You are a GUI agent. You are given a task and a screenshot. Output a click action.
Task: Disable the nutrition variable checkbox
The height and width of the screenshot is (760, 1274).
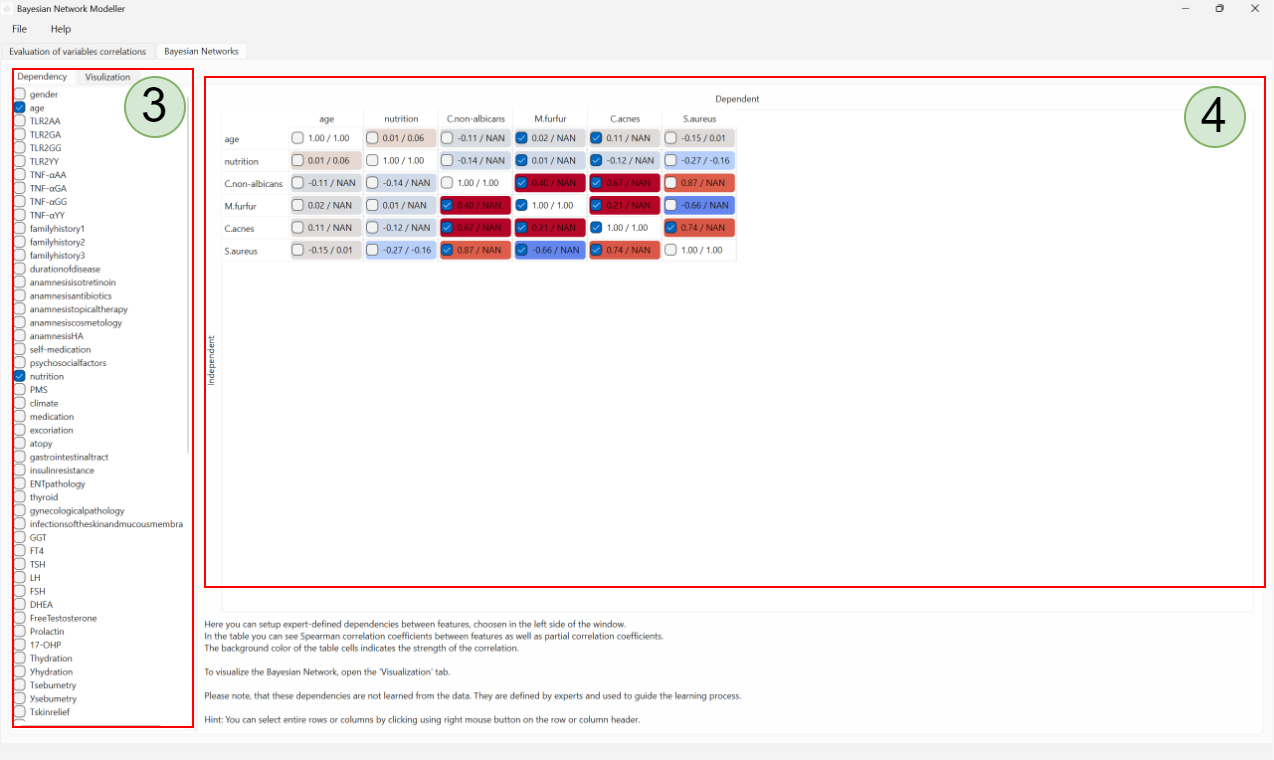18,376
